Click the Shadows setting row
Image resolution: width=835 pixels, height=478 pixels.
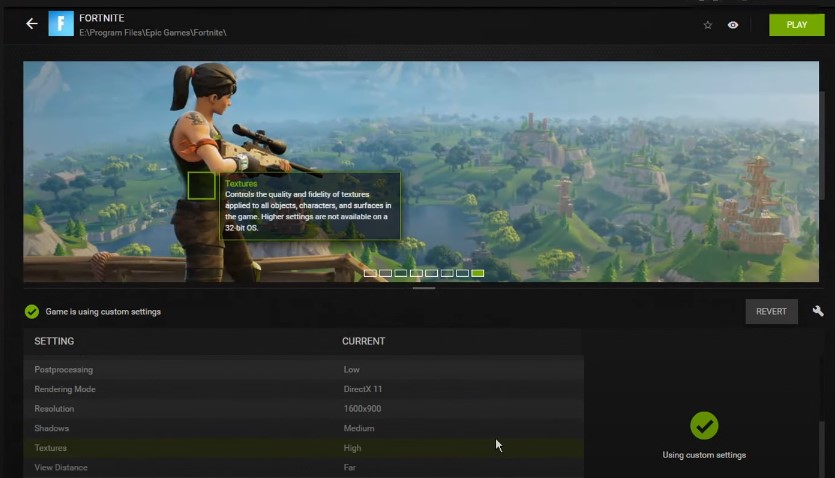tap(304, 428)
